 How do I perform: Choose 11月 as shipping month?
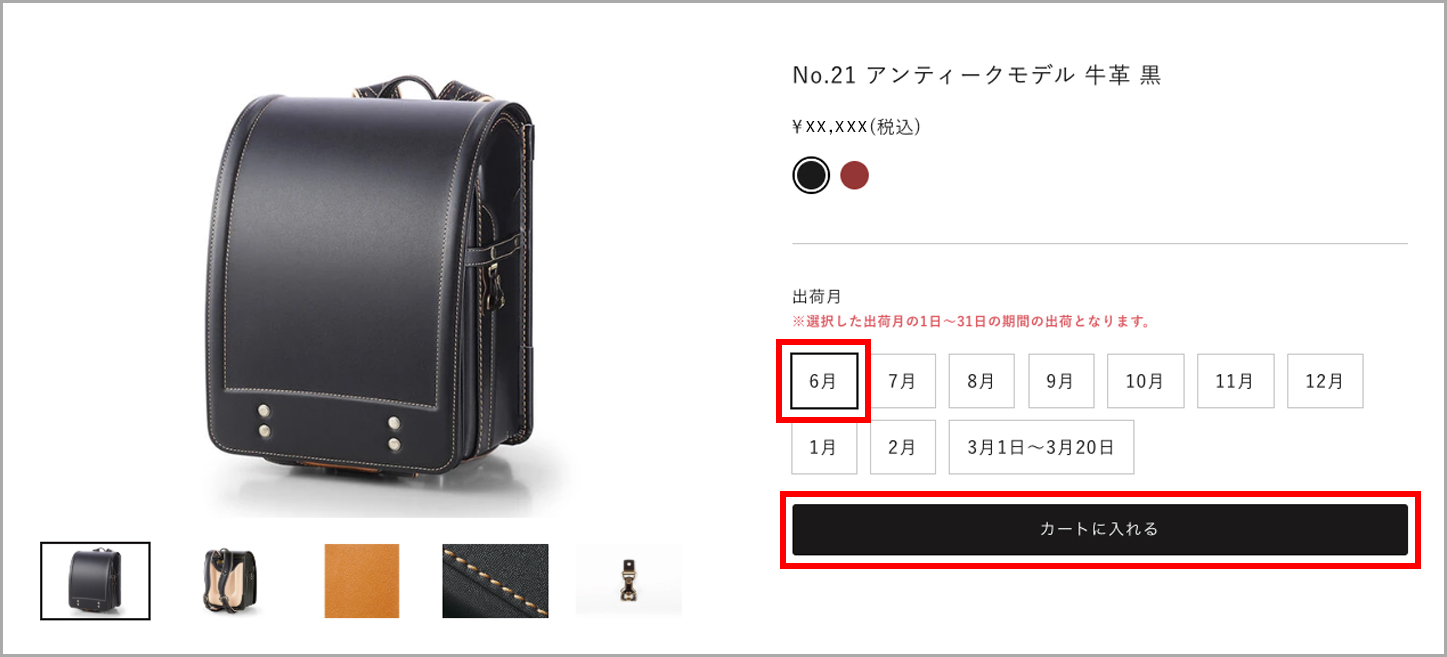[1235, 381]
